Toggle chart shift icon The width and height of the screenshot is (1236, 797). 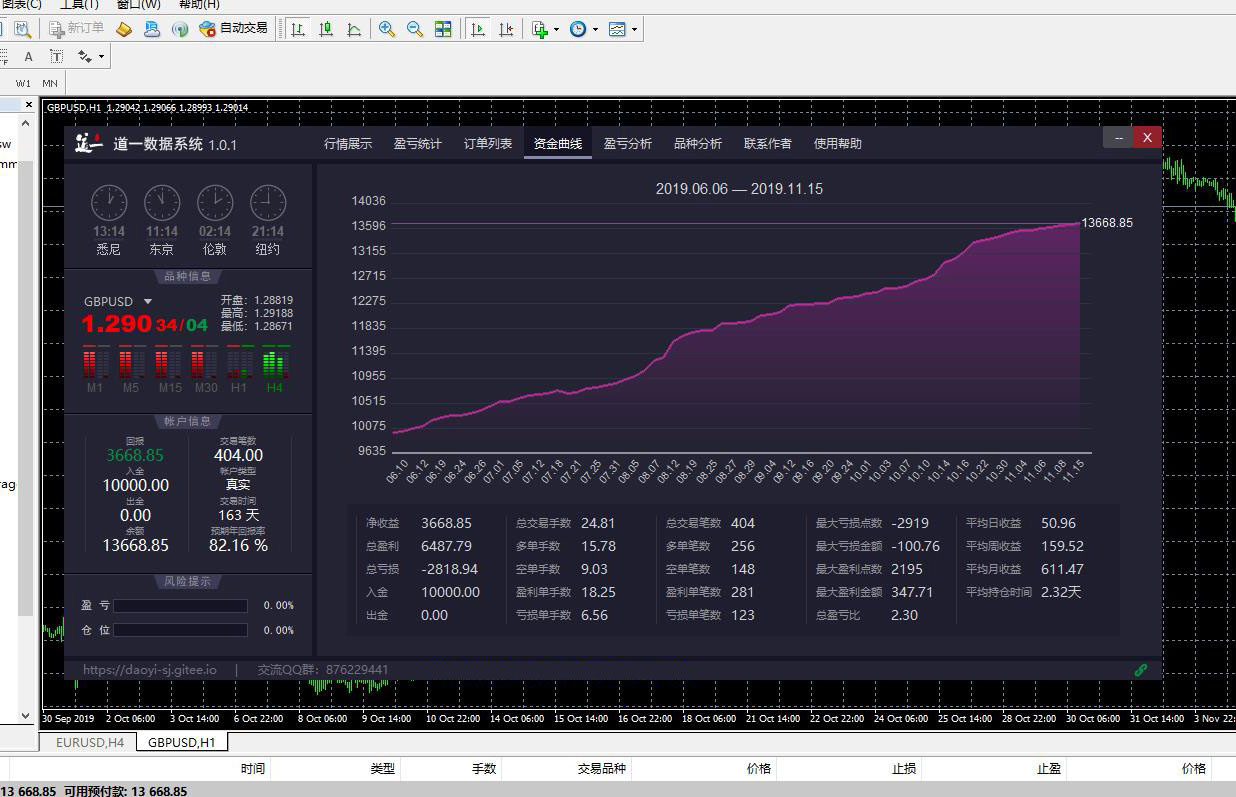[x=508, y=29]
